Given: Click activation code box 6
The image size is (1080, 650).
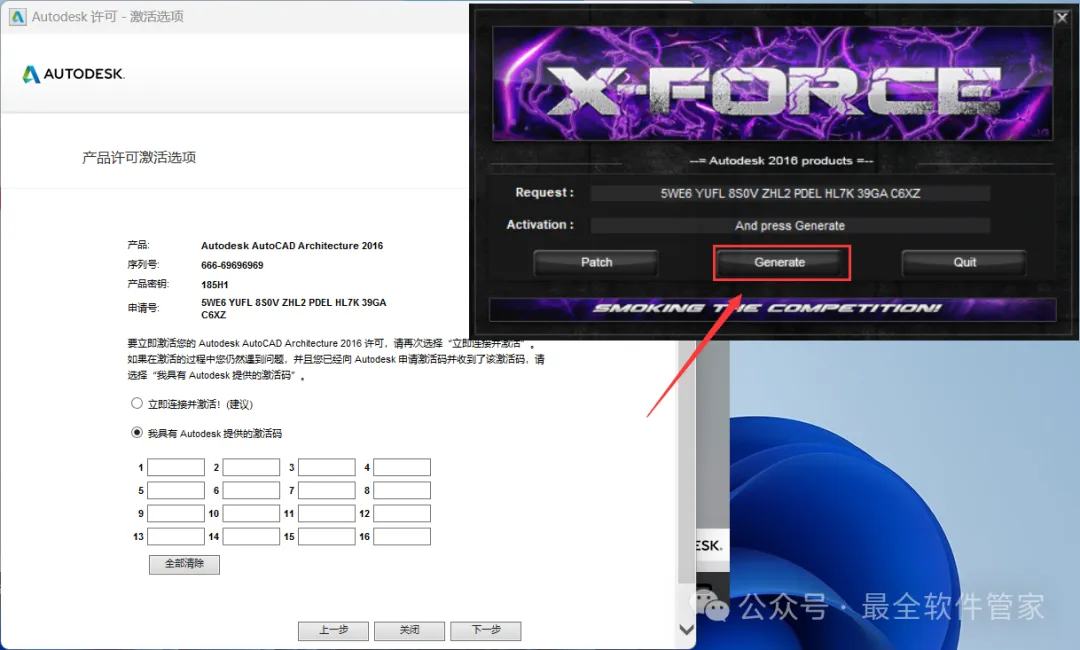Looking at the screenshot, I should pos(251,490).
